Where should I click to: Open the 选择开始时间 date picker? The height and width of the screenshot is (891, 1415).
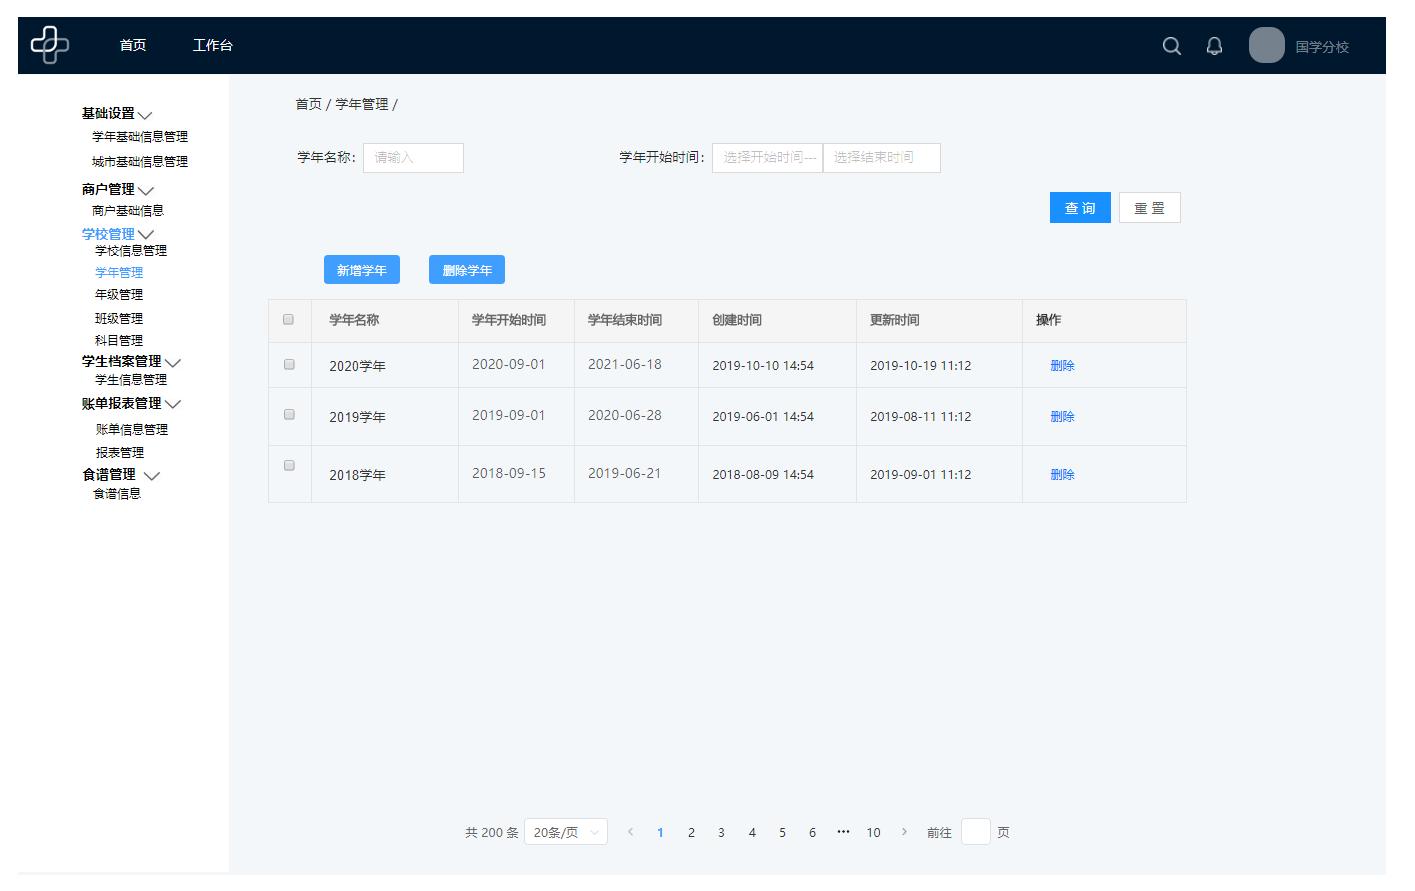click(767, 158)
